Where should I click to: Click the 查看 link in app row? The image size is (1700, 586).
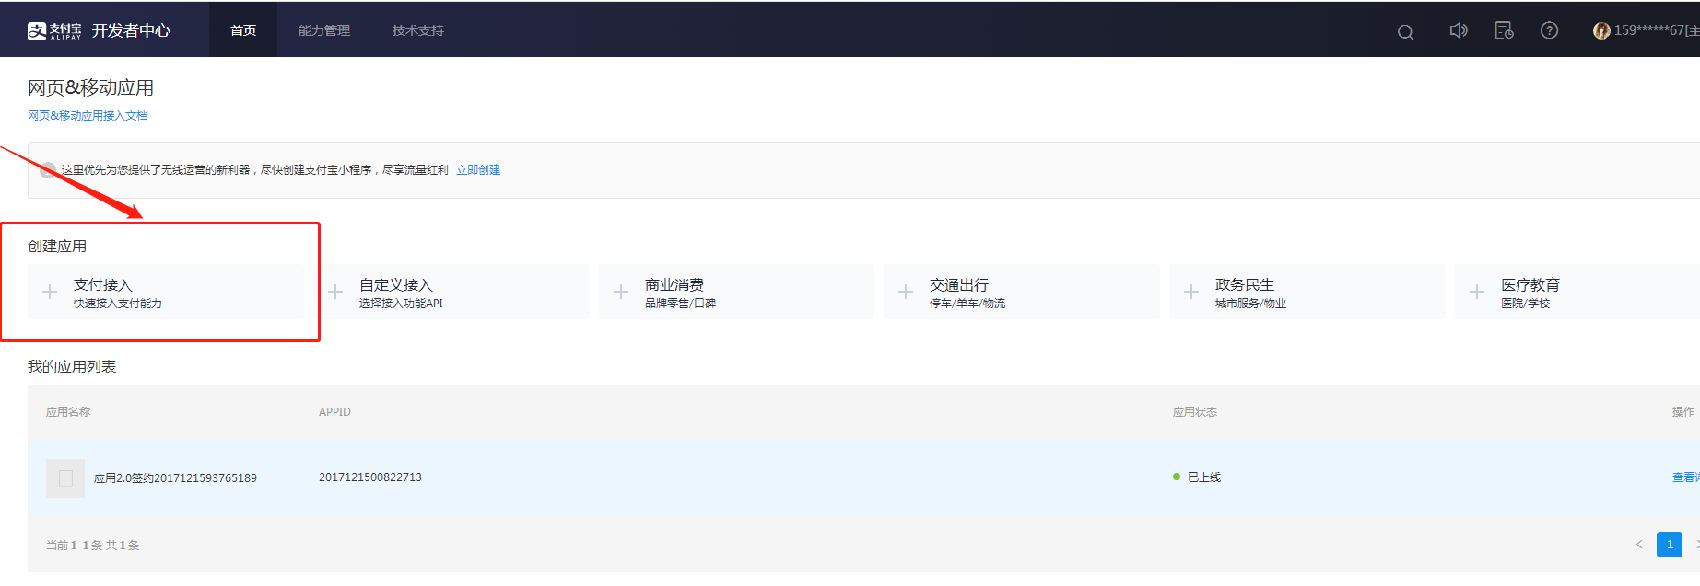[x=1685, y=478]
